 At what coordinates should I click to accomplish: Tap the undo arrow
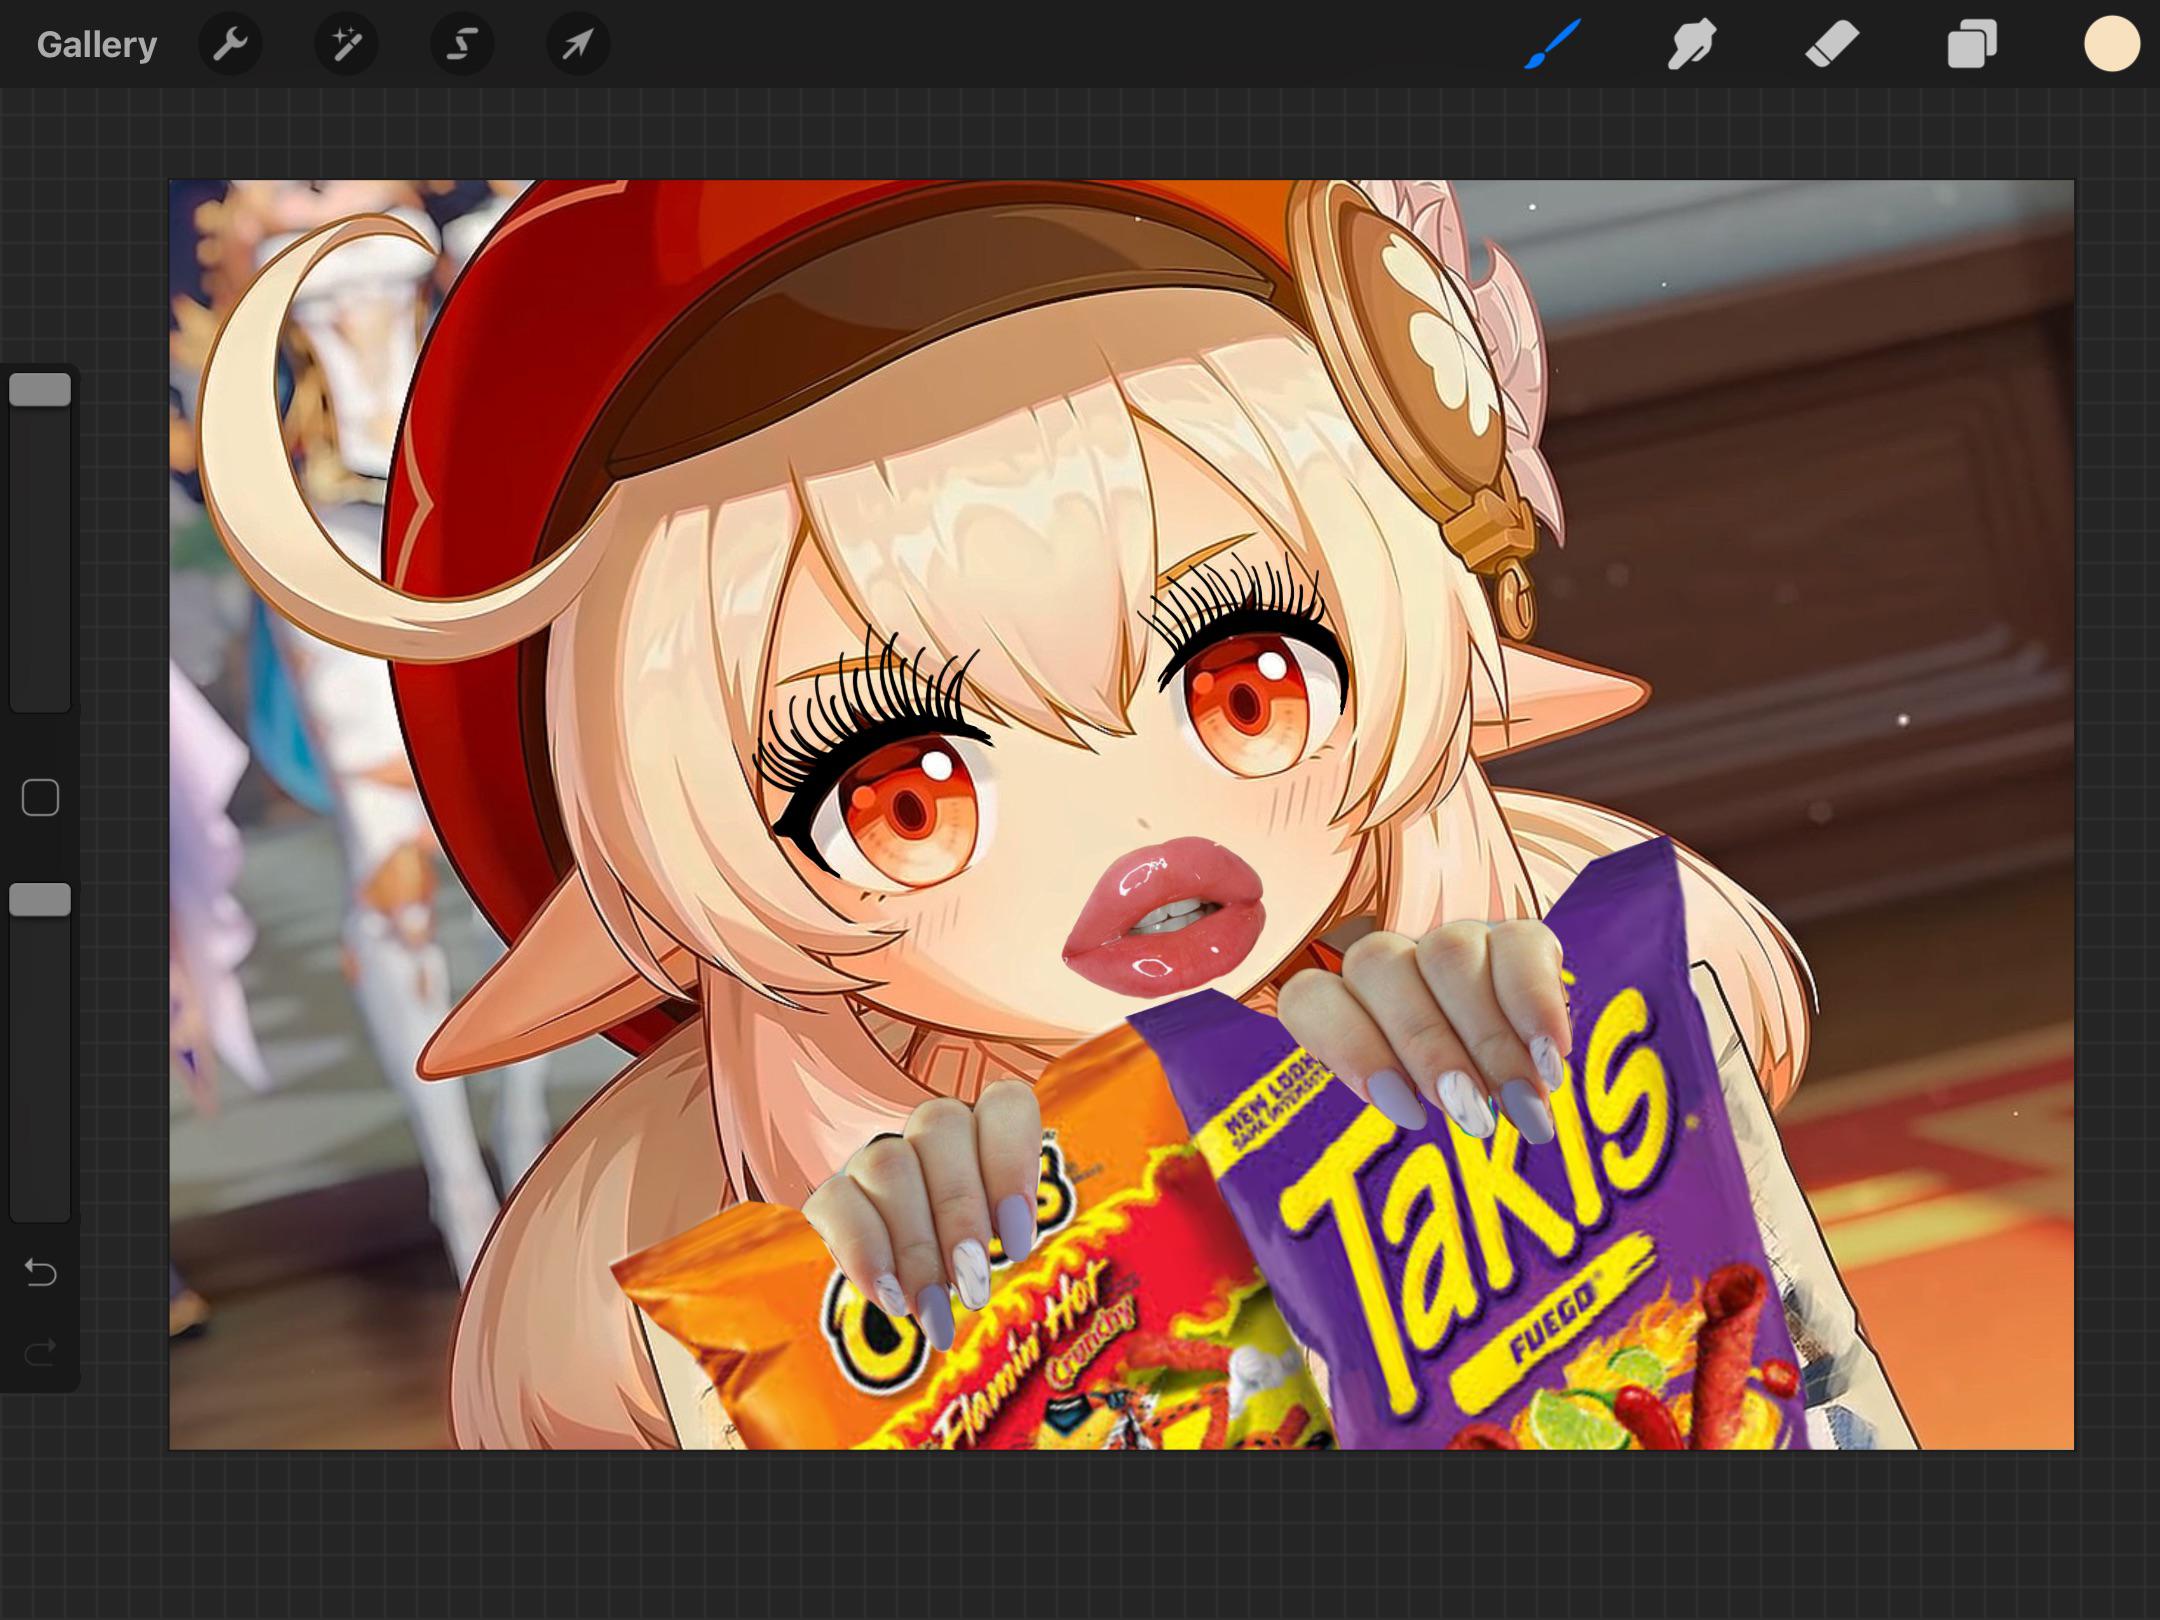pos(39,1272)
